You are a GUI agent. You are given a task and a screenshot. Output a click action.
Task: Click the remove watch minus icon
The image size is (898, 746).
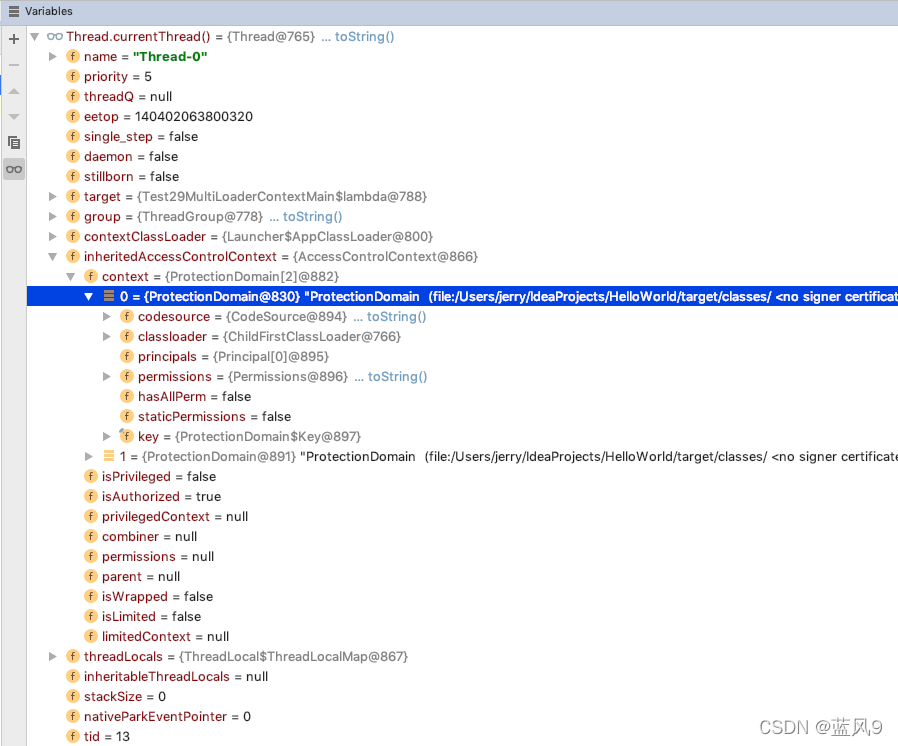tap(13, 66)
